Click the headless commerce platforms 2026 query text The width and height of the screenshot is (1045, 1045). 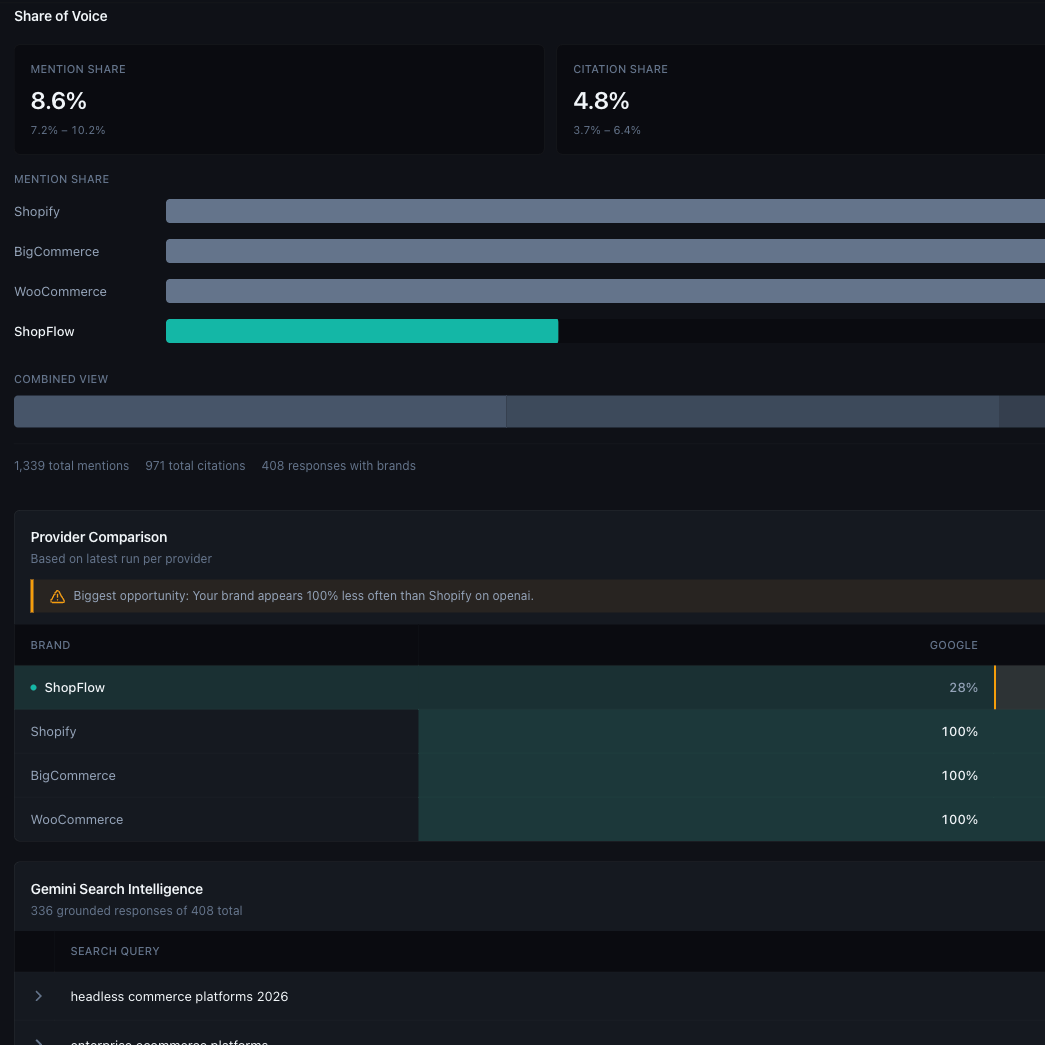[x=179, y=996]
